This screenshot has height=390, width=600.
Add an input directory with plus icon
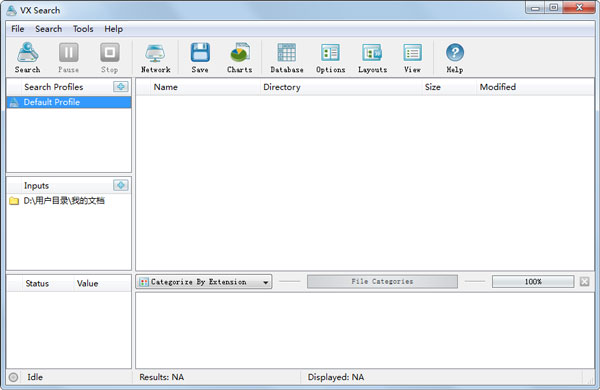[x=121, y=185]
